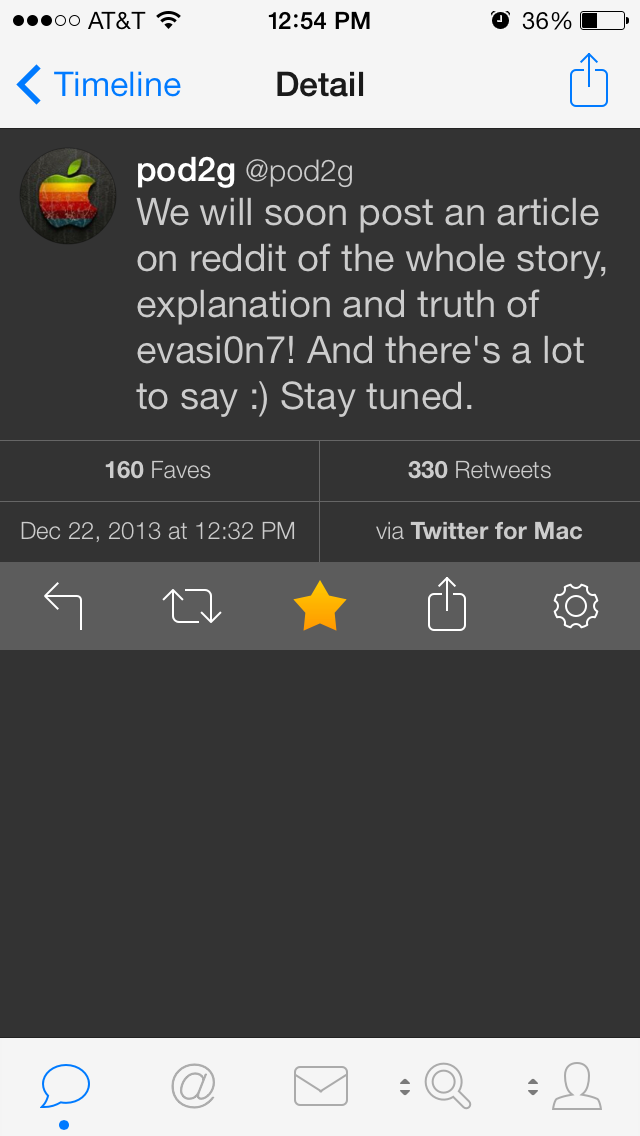Switch to the Mentions tab
Screen dimensions: 640x1136
pos(193,1086)
